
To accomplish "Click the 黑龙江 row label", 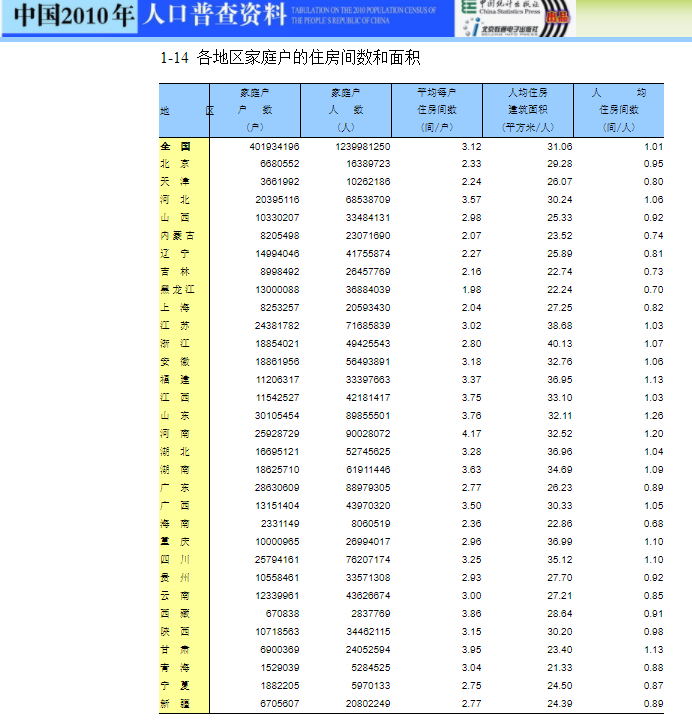I will click(x=177, y=290).
